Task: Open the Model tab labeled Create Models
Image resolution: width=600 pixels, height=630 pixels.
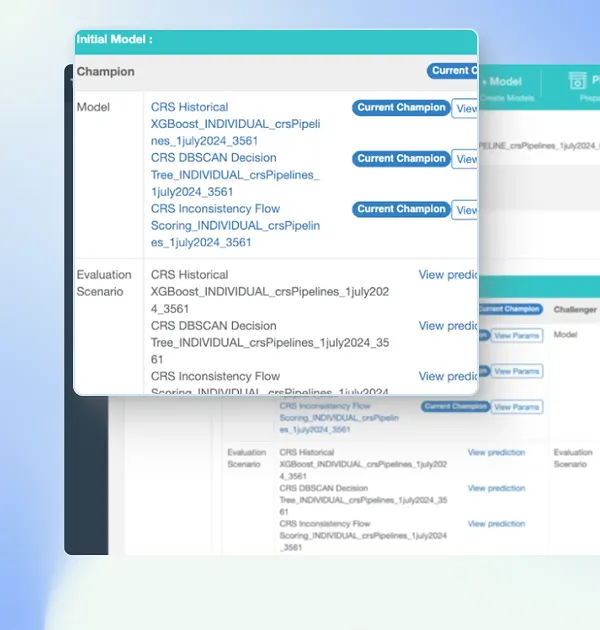Action: click(x=508, y=89)
